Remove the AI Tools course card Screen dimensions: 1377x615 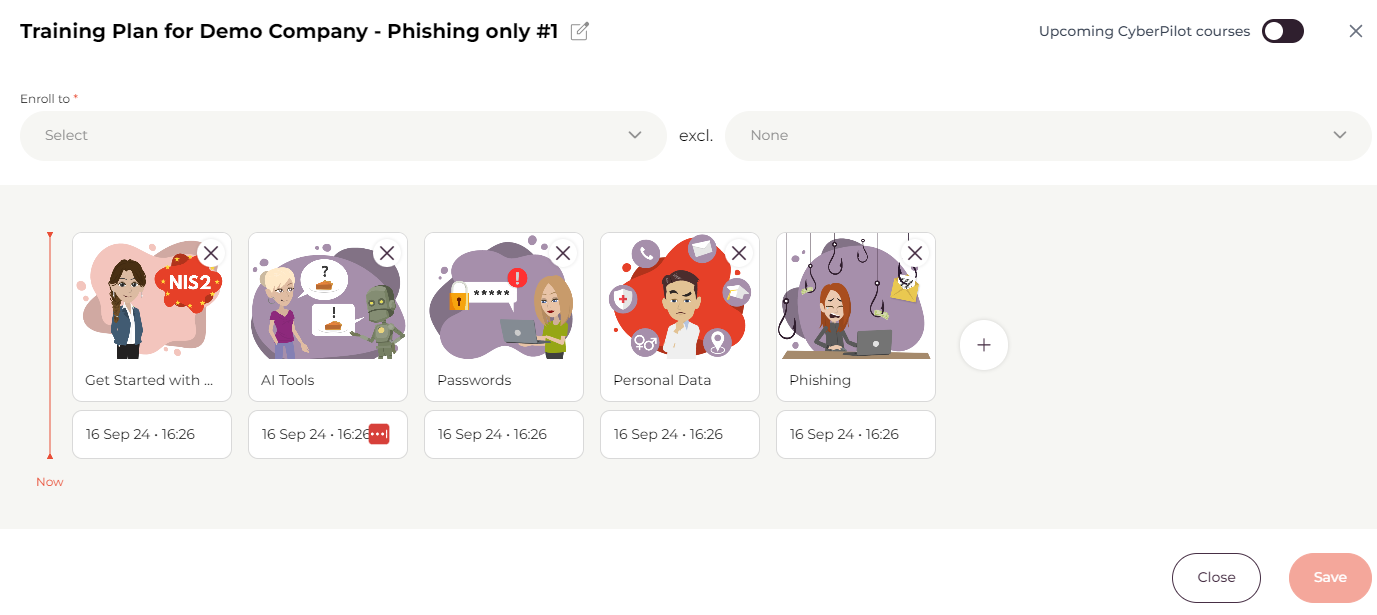click(x=387, y=253)
